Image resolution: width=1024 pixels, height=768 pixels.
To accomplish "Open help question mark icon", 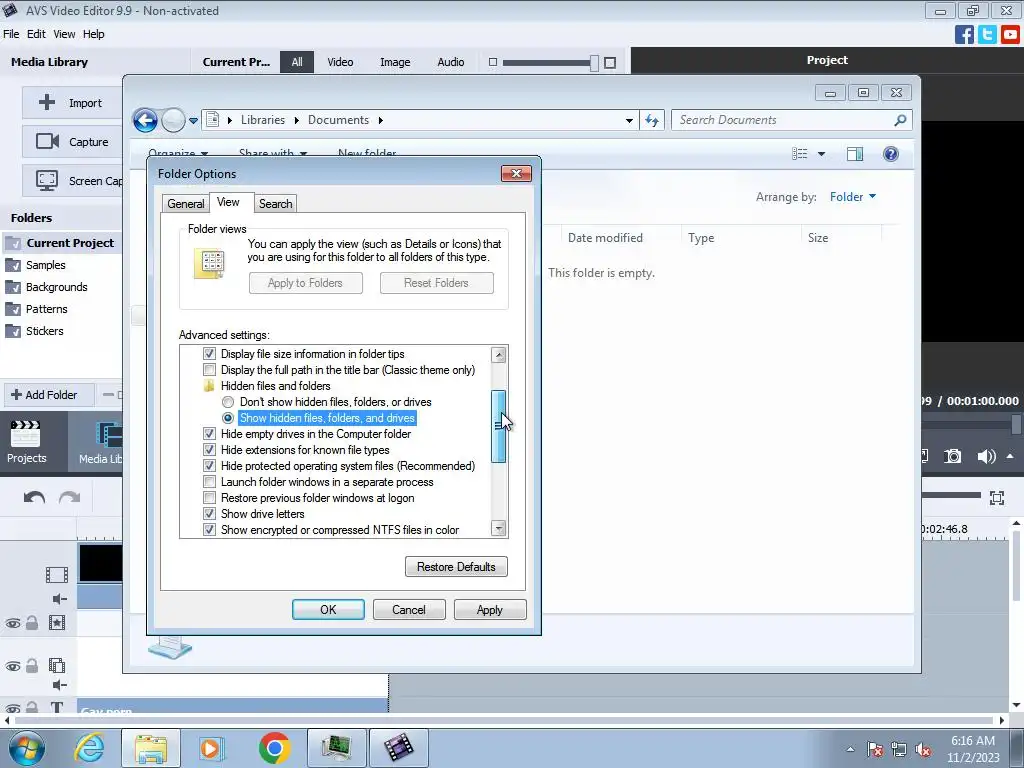I will (890, 154).
